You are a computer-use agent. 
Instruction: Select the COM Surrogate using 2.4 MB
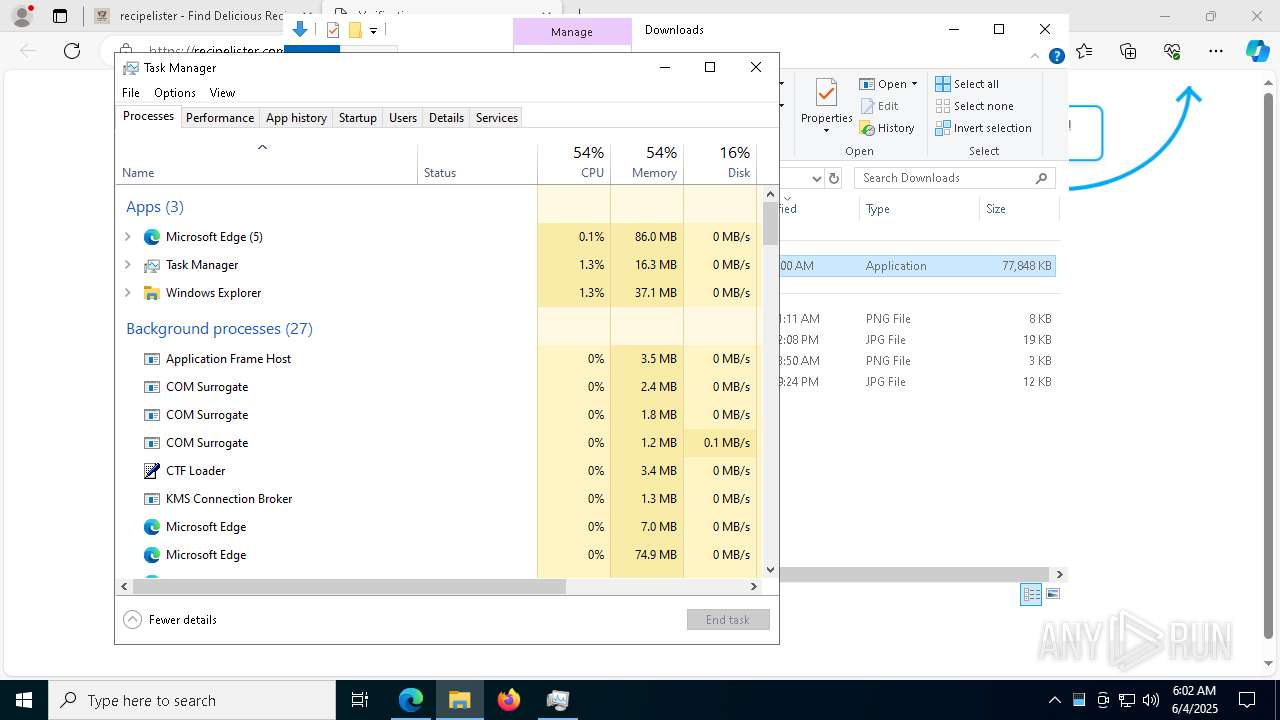click(437, 387)
